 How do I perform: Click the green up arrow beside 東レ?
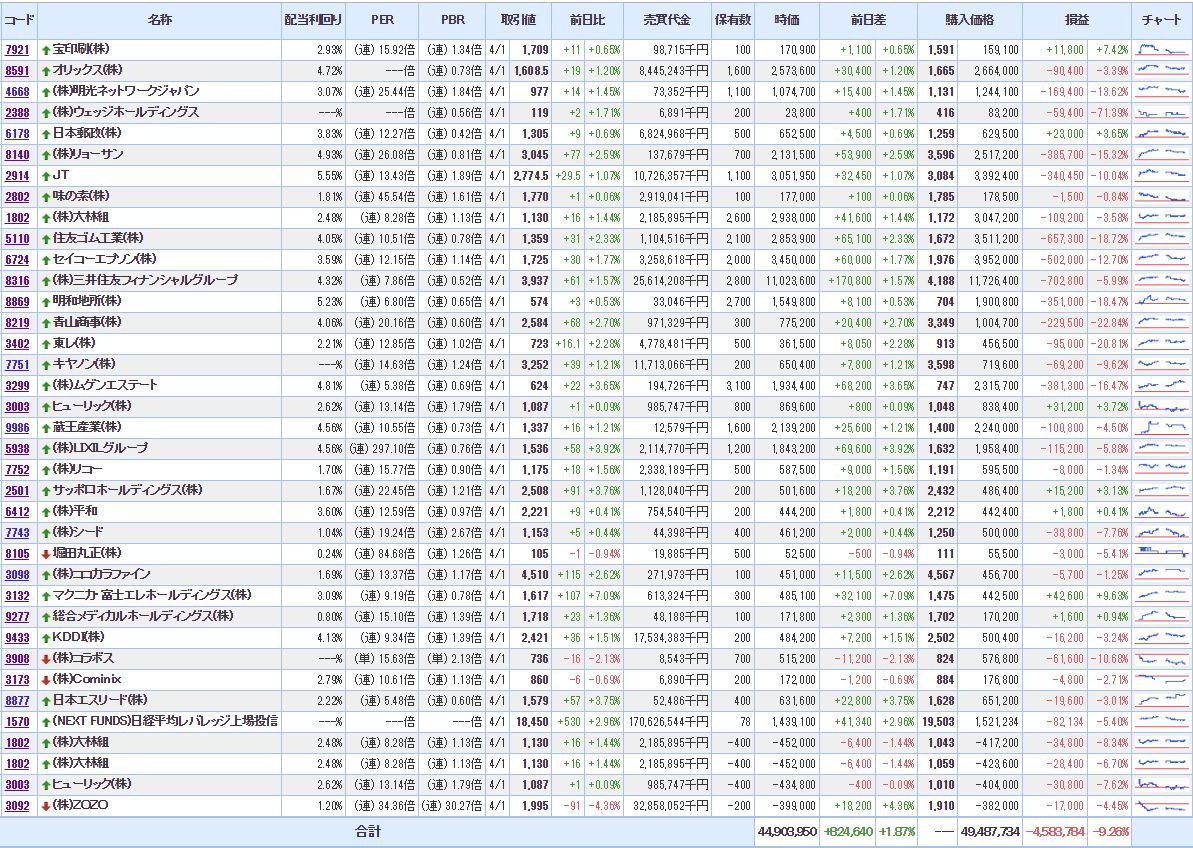click(x=46, y=343)
